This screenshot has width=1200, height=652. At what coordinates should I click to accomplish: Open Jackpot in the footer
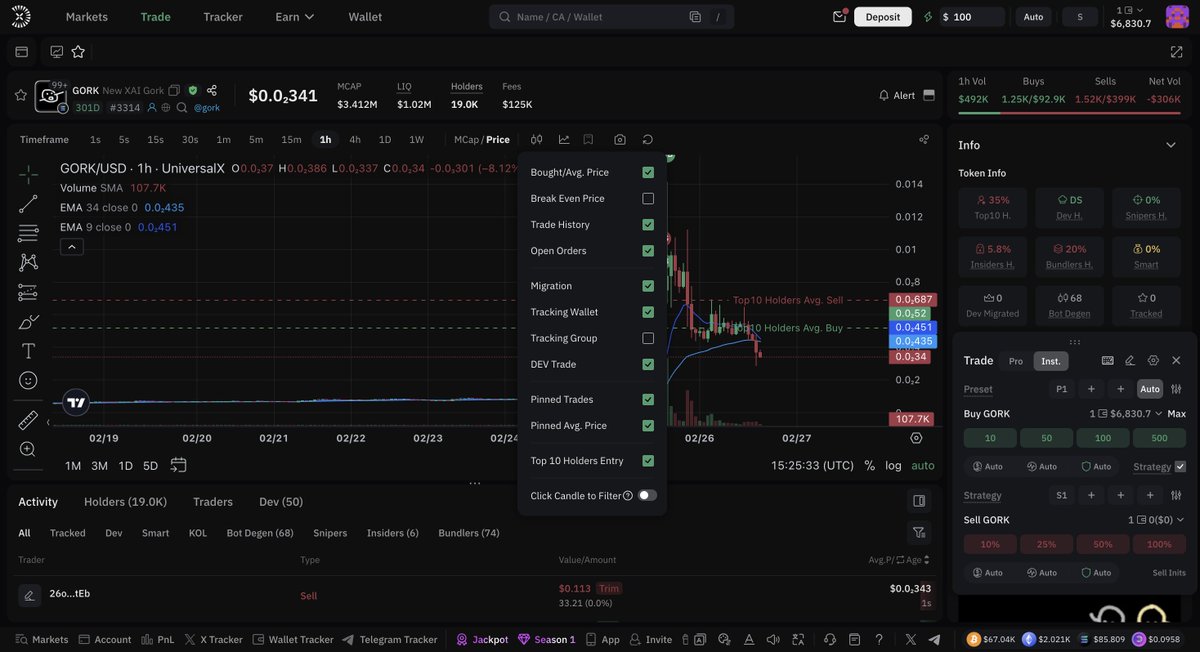tap(482, 639)
